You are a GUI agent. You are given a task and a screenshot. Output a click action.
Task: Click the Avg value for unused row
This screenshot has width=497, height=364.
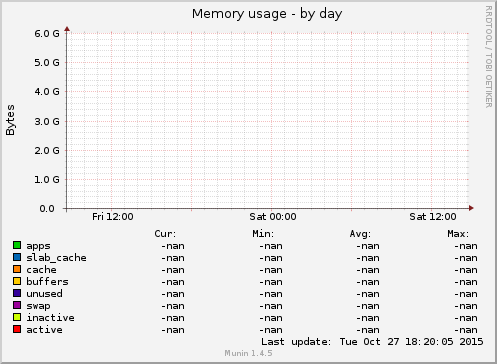coord(368,294)
